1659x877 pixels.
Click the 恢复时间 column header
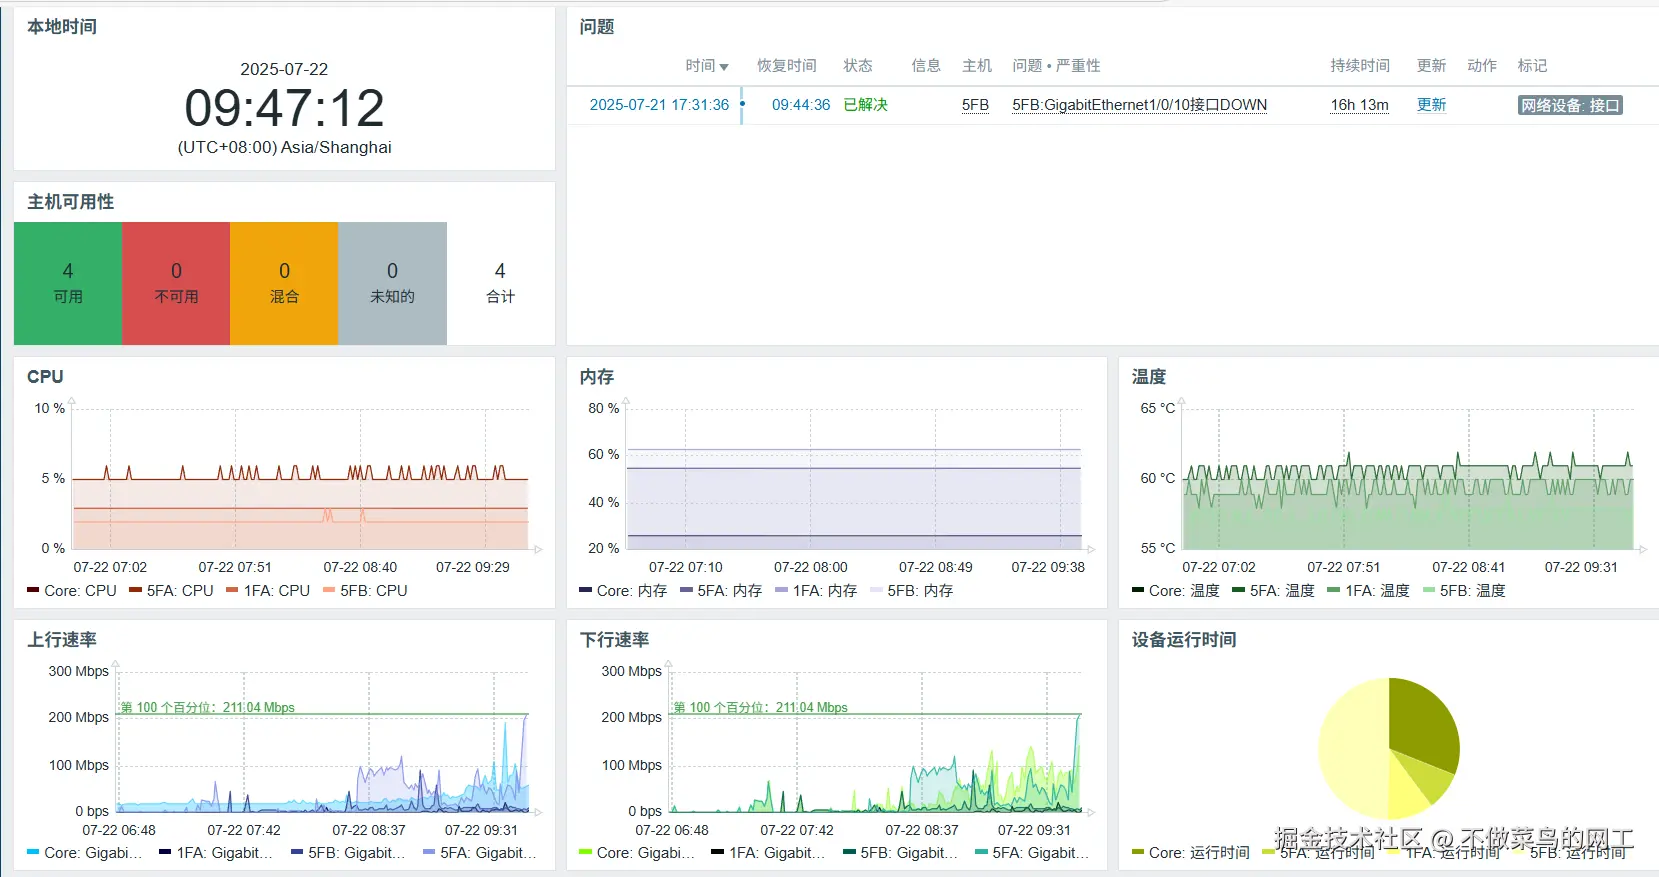(786, 66)
